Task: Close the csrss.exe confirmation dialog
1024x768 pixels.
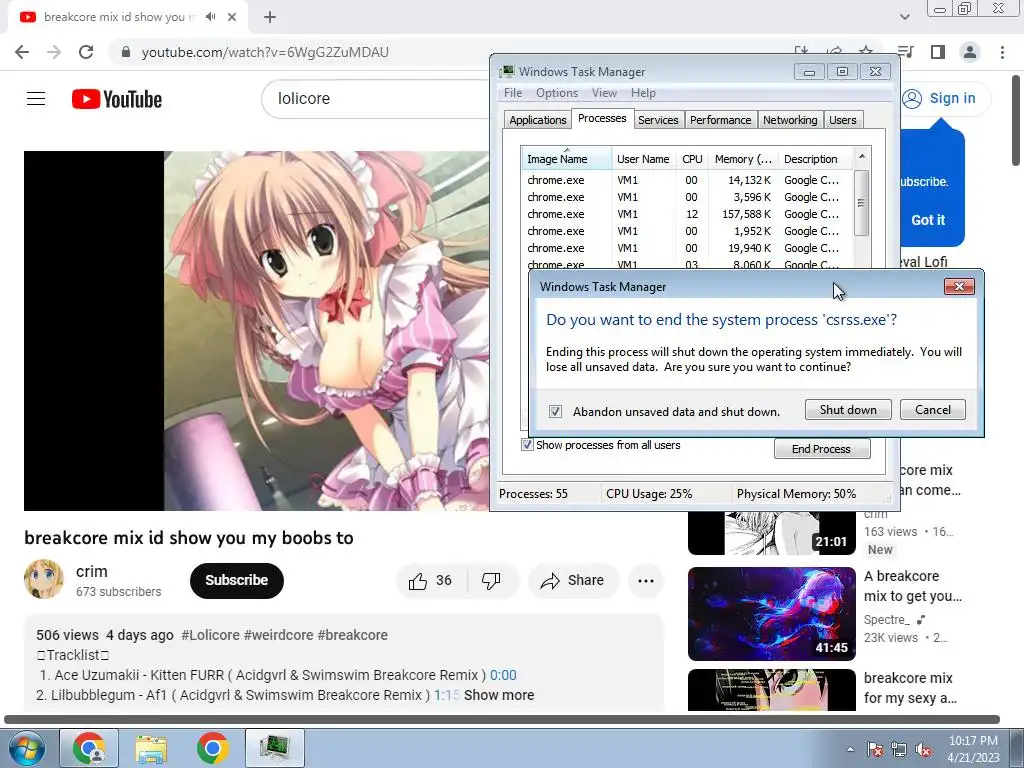Action: [x=959, y=286]
